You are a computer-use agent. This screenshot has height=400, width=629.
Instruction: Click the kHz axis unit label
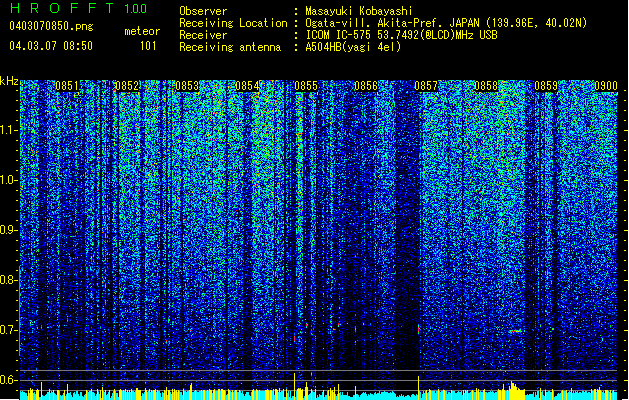9,81
